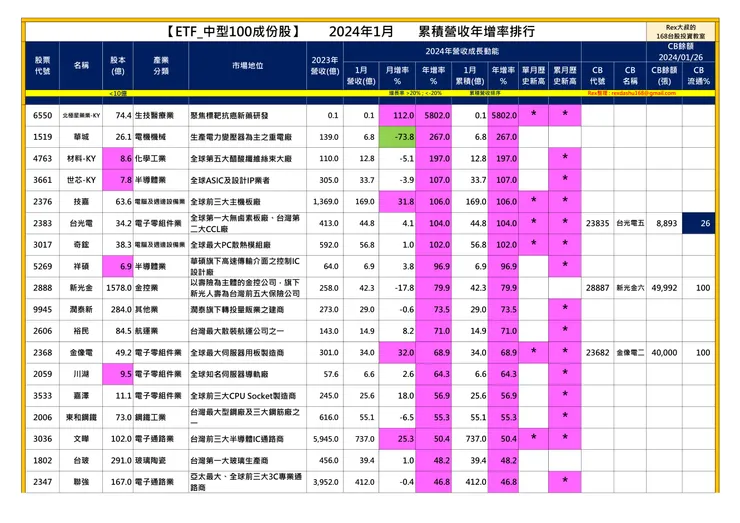Select market position 全球ASIC及設計IP業者
This screenshot has width=740, height=523.
tap(230, 180)
